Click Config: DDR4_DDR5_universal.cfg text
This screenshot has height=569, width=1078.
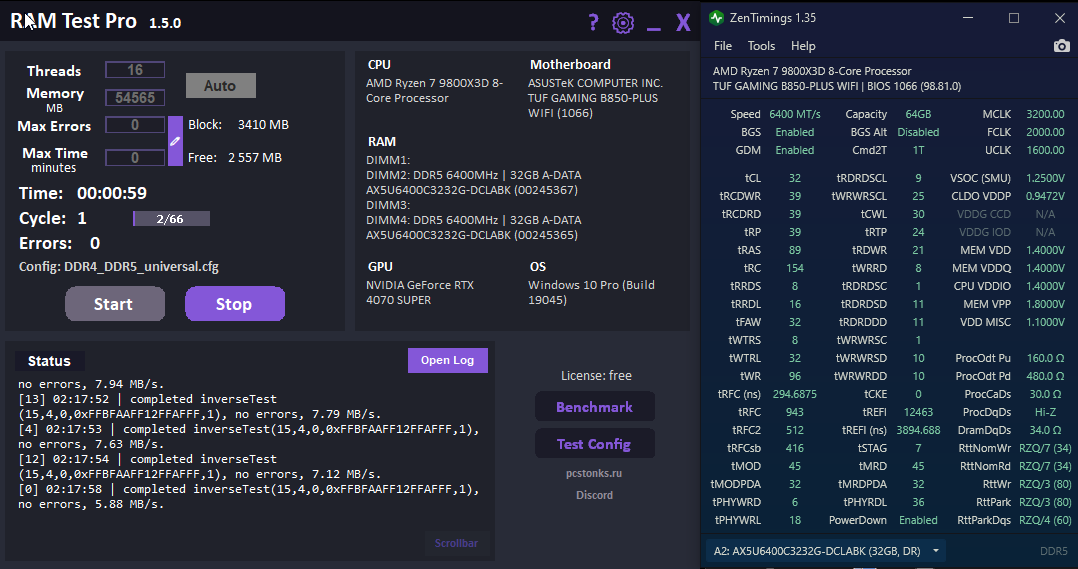[x=119, y=267]
